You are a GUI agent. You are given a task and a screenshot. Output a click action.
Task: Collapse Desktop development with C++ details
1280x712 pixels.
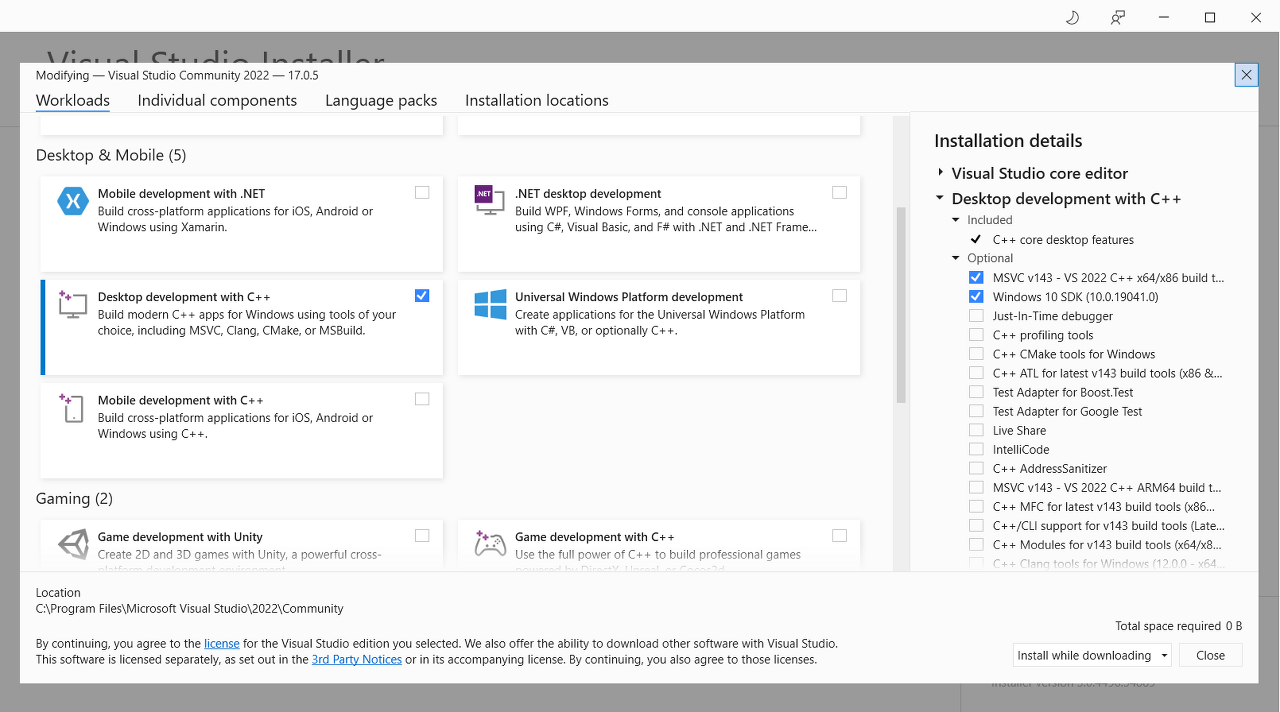tap(941, 199)
